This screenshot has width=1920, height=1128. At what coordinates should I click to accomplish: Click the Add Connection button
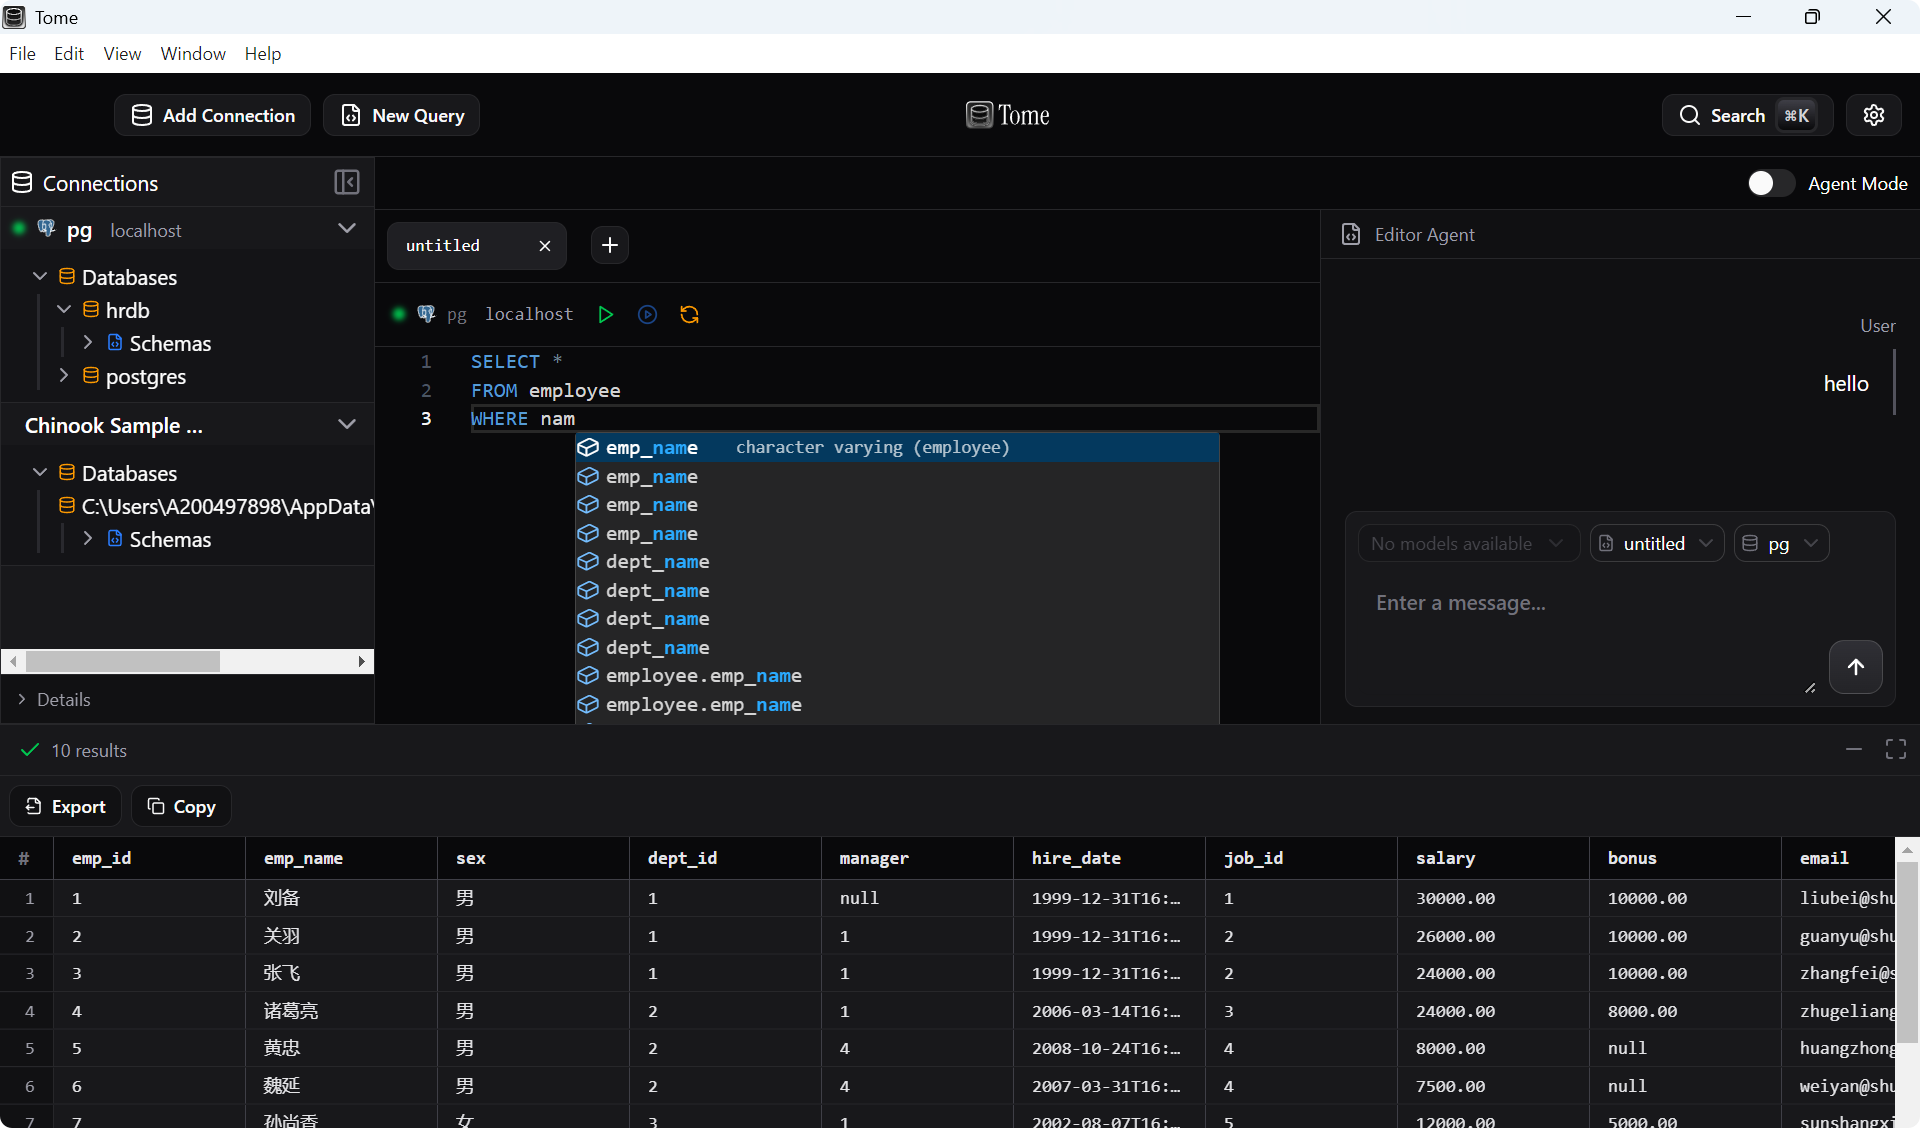click(213, 115)
